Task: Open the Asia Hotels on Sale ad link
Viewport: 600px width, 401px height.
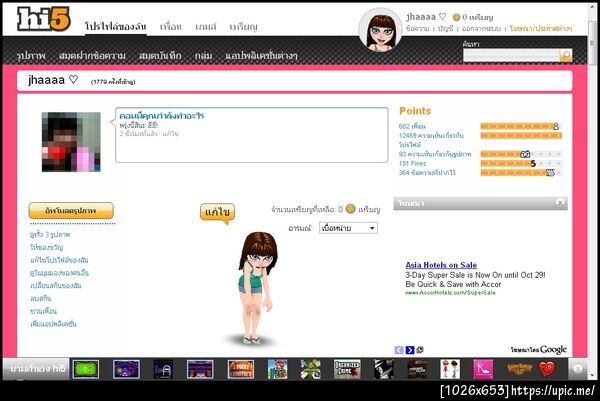Action: tap(441, 265)
